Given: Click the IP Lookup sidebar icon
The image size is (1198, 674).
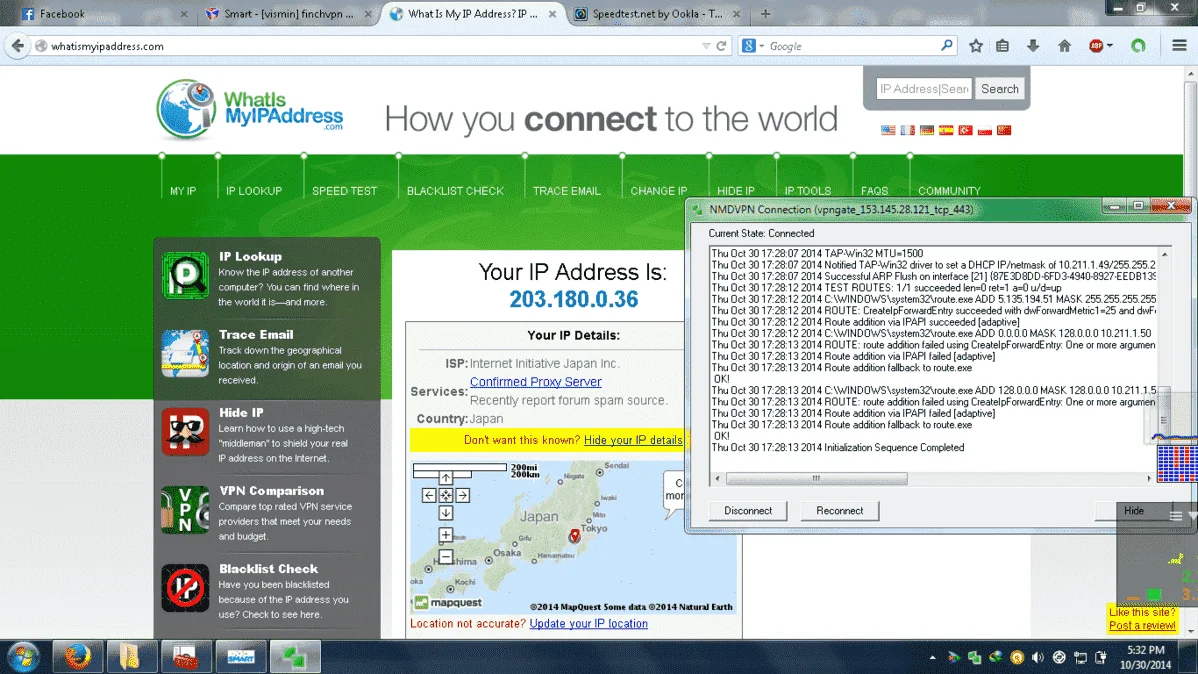Looking at the screenshot, I should (185, 275).
